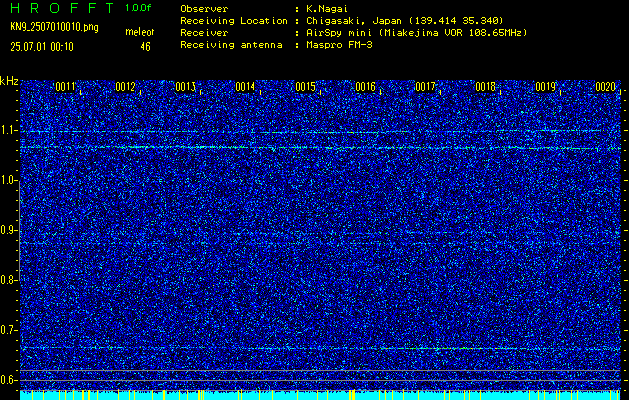Click the kHz axis unit label
This screenshot has height=400, width=629.
coord(9,81)
